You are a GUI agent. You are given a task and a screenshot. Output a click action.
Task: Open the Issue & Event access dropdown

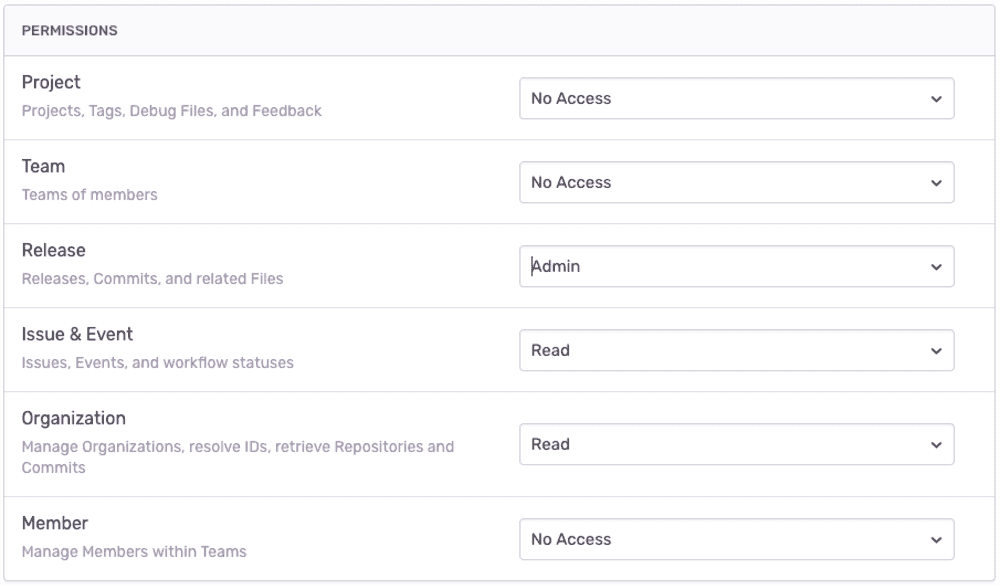pyautogui.click(x=736, y=350)
